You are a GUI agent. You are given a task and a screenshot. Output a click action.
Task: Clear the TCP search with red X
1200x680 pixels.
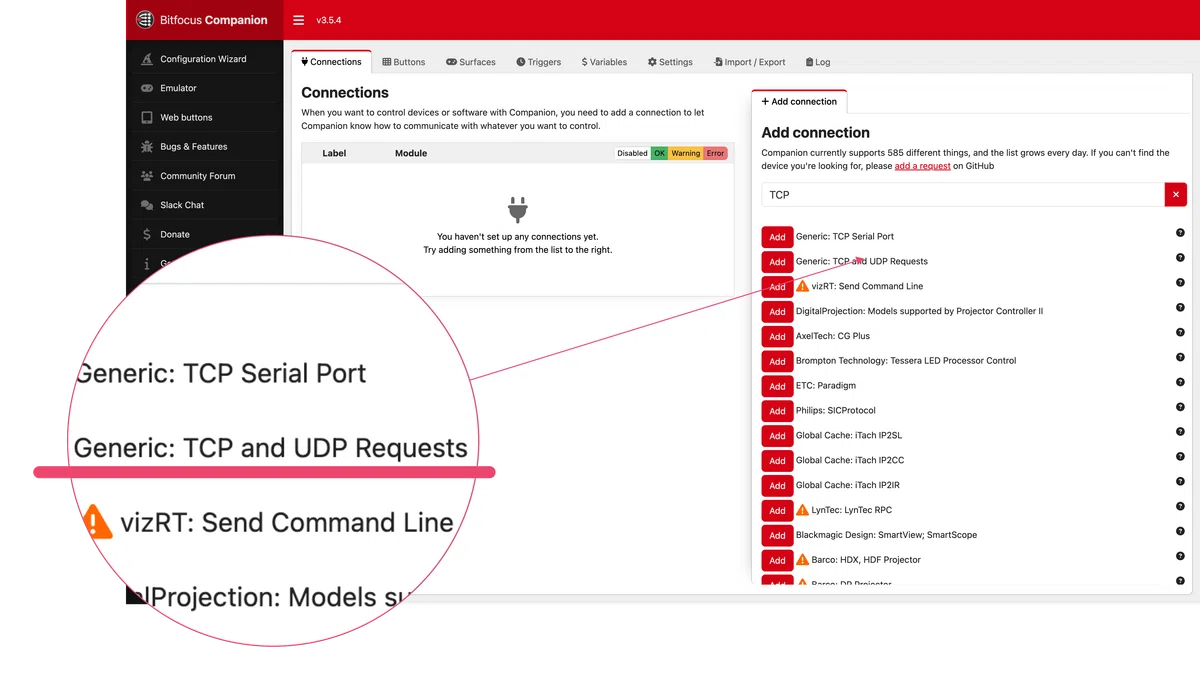[x=1176, y=195]
